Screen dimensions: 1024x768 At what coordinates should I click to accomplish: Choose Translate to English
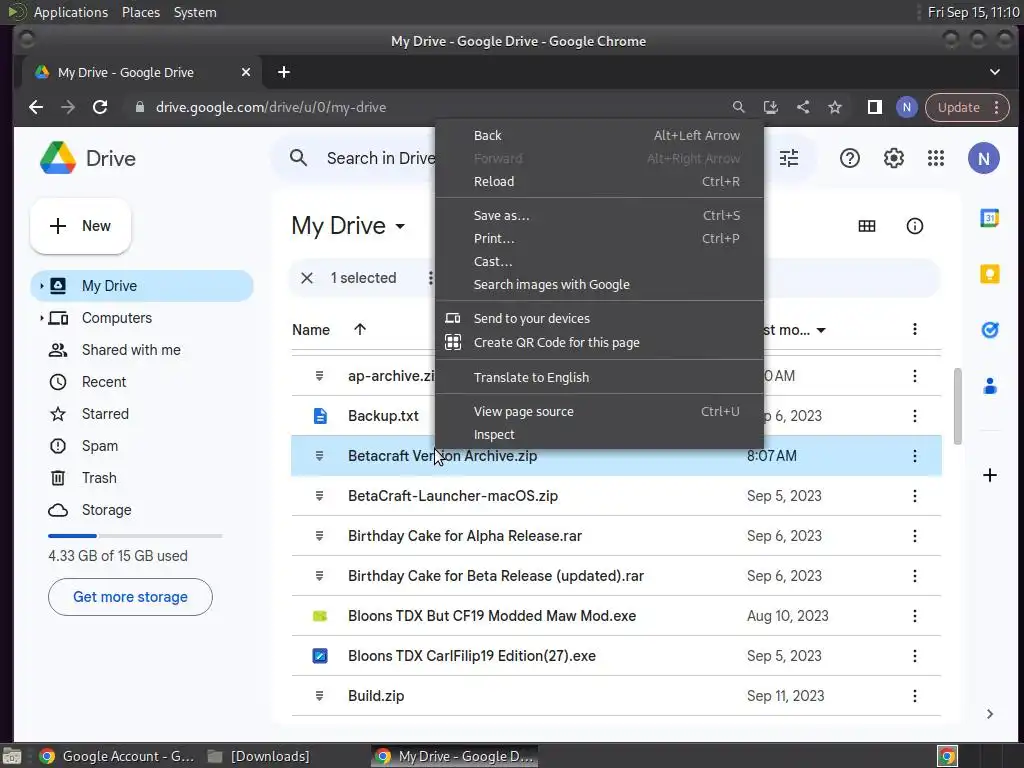point(600,377)
